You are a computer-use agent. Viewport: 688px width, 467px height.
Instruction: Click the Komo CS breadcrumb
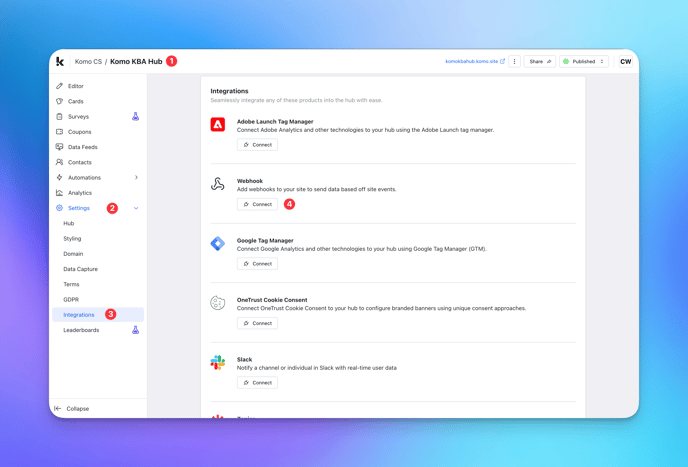click(x=88, y=61)
